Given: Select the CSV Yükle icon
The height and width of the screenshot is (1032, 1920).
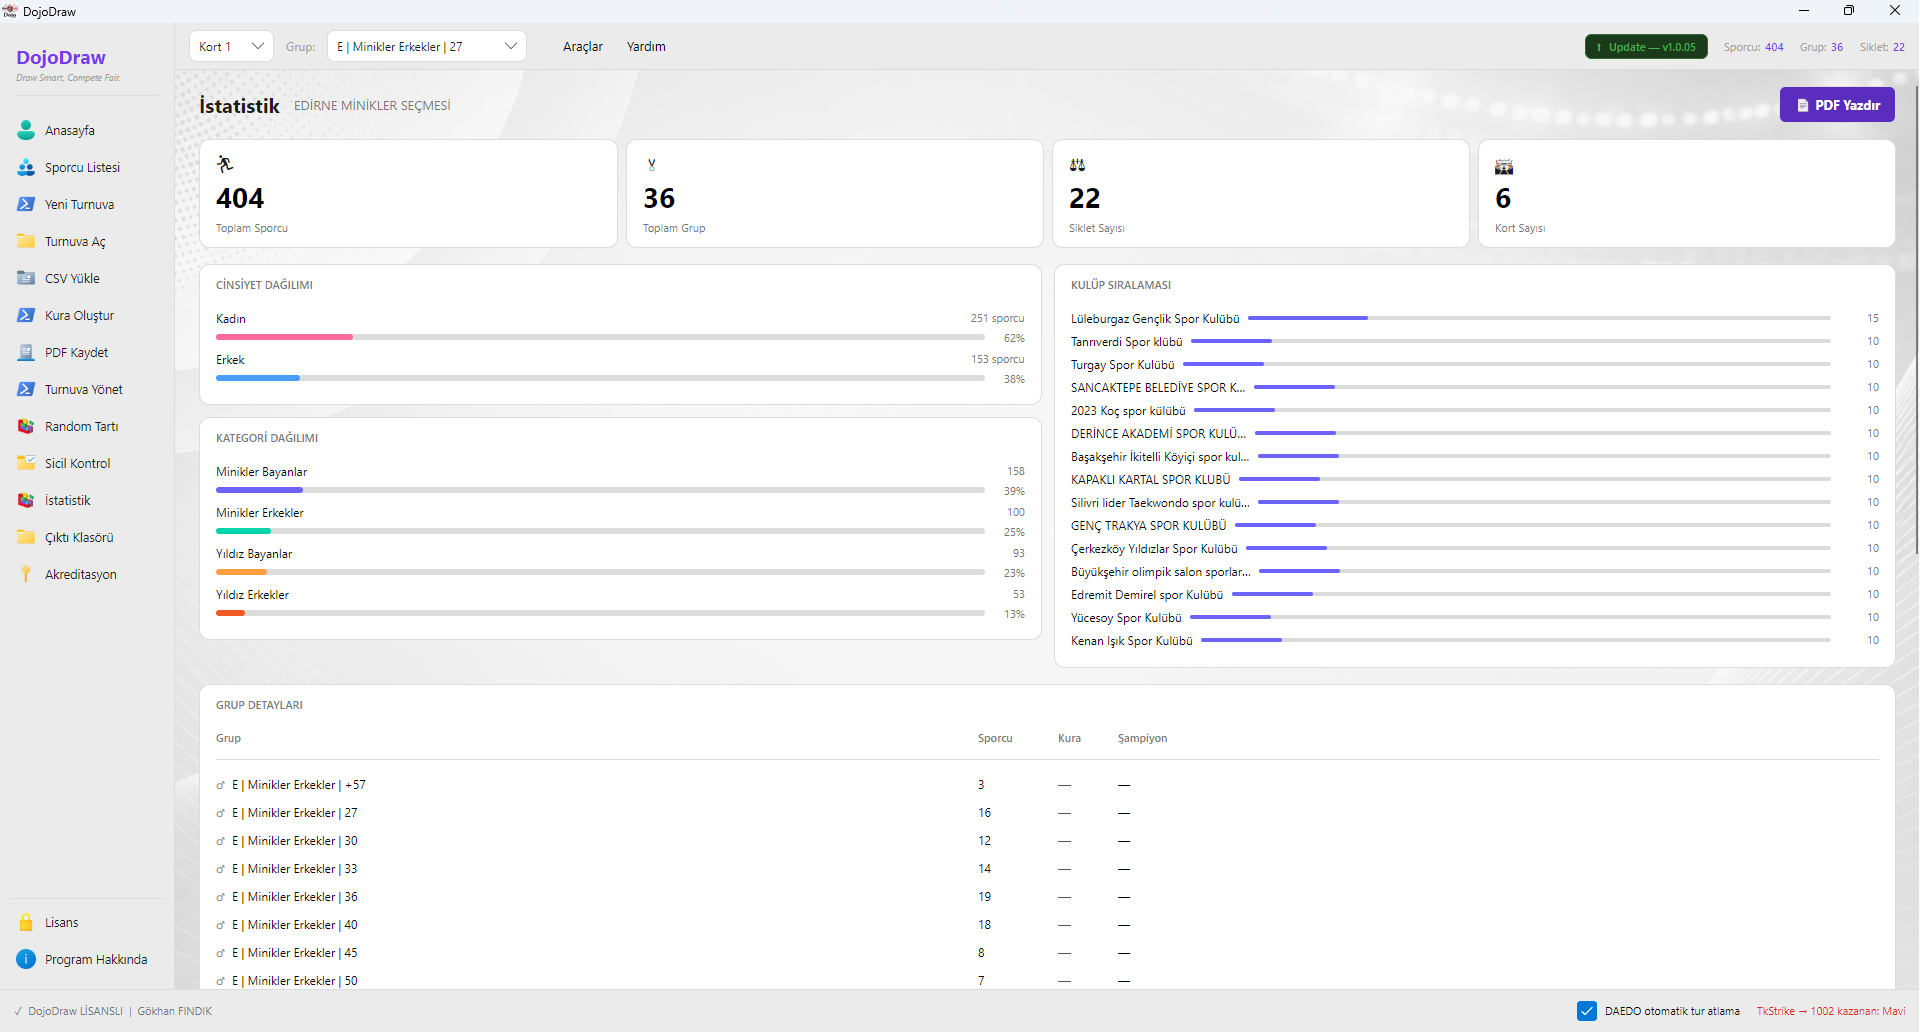Looking at the screenshot, I should coord(26,278).
